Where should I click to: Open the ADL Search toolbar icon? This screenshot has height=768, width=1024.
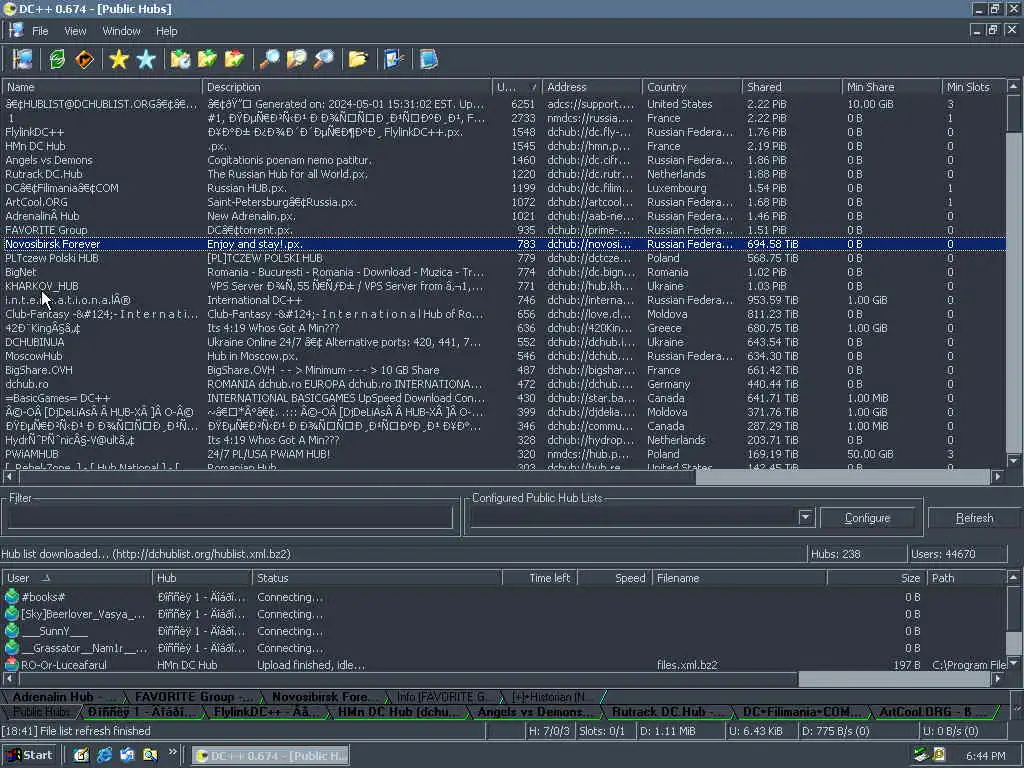pyautogui.click(x=296, y=59)
